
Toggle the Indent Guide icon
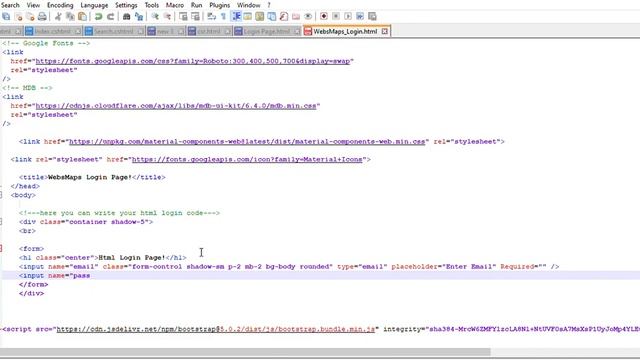coord(236,16)
